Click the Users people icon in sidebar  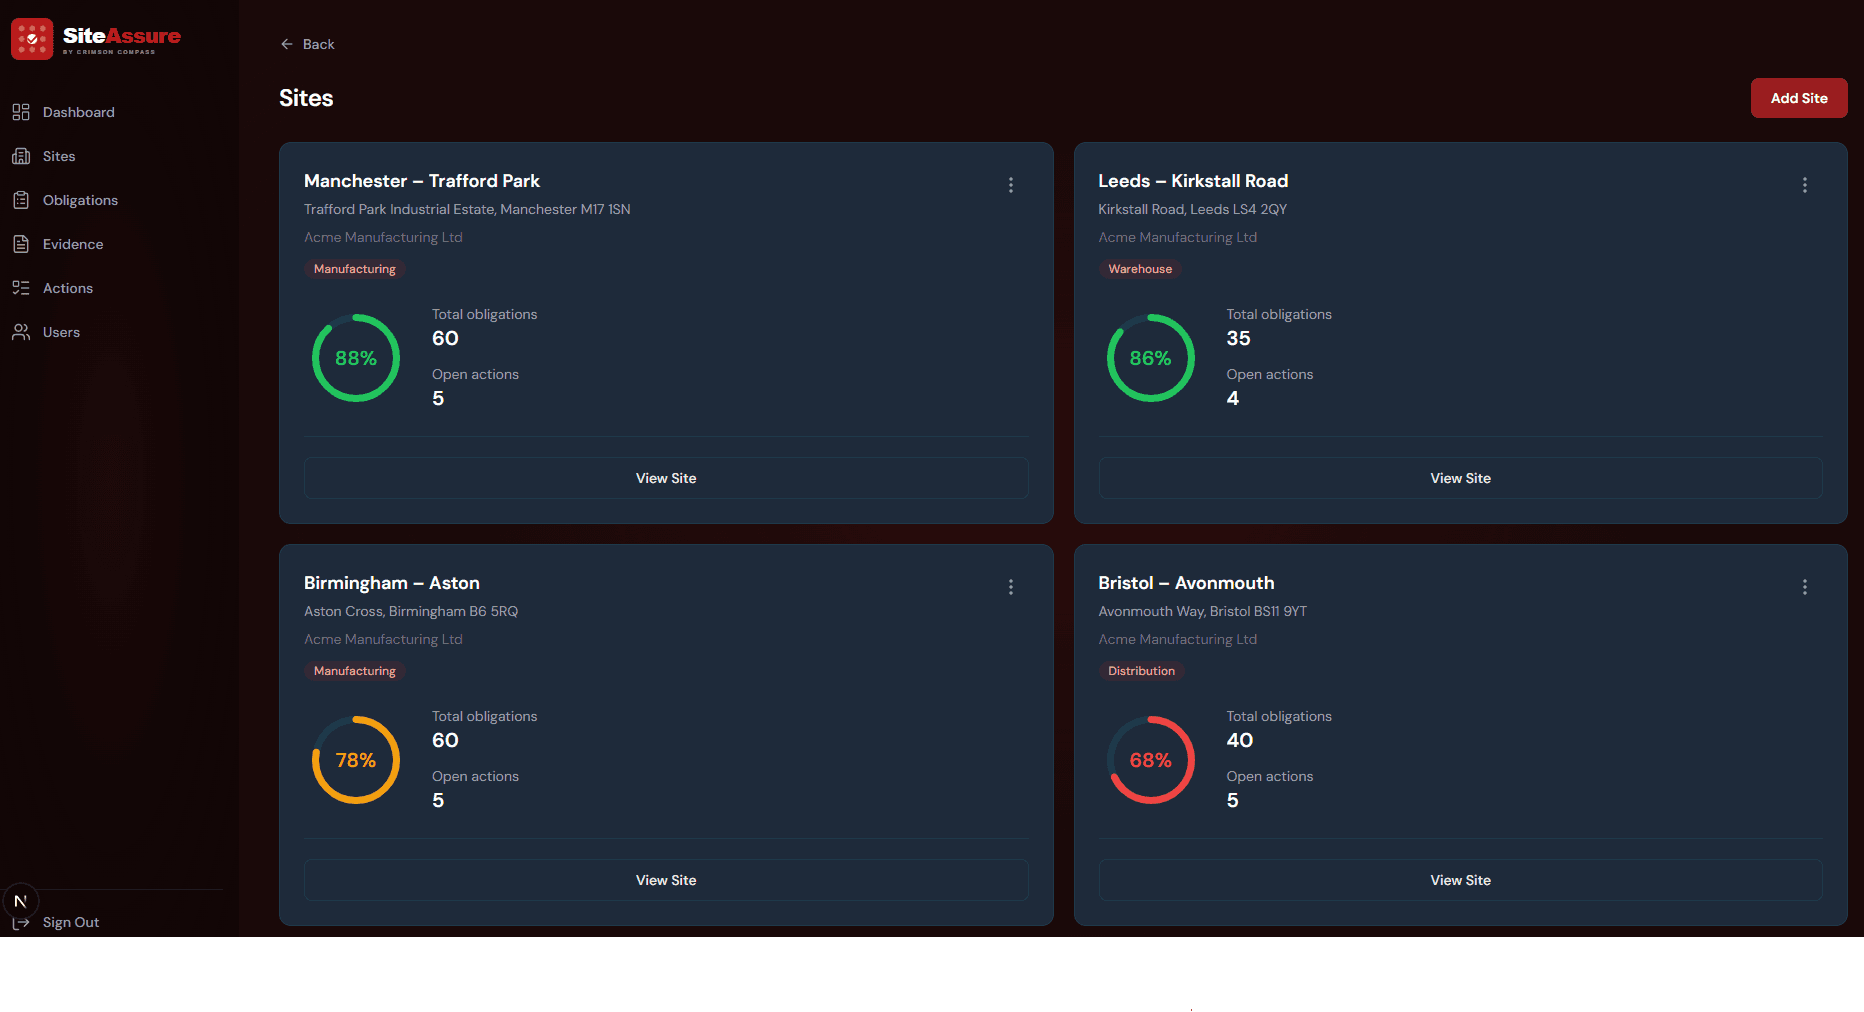click(x=21, y=332)
